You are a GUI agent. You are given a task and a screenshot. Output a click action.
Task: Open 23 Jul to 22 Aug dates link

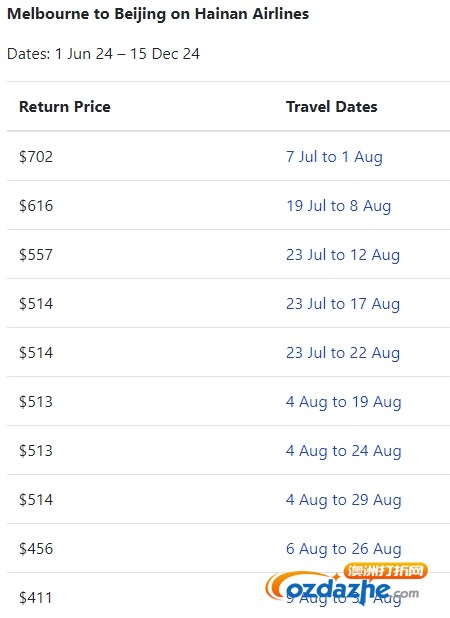point(343,353)
